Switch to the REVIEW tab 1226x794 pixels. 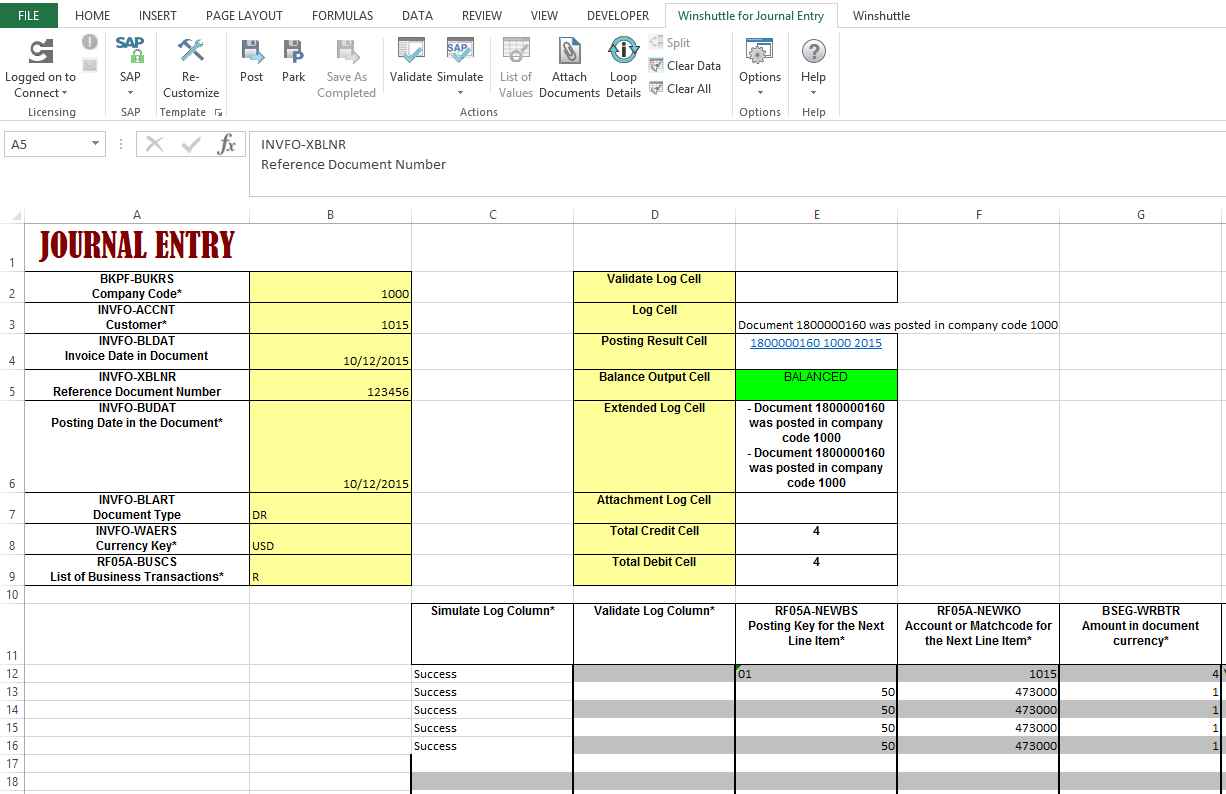coord(482,16)
